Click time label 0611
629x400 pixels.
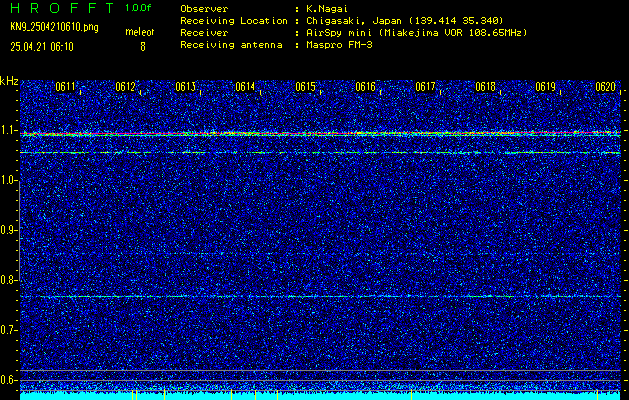pyautogui.click(x=65, y=87)
